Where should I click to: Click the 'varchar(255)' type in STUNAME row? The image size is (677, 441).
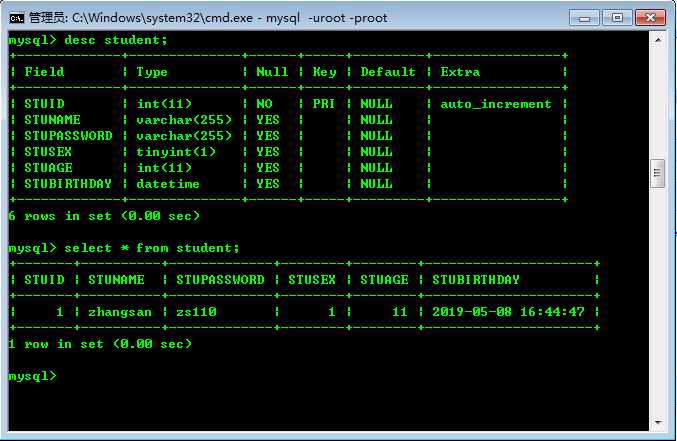tap(184, 120)
